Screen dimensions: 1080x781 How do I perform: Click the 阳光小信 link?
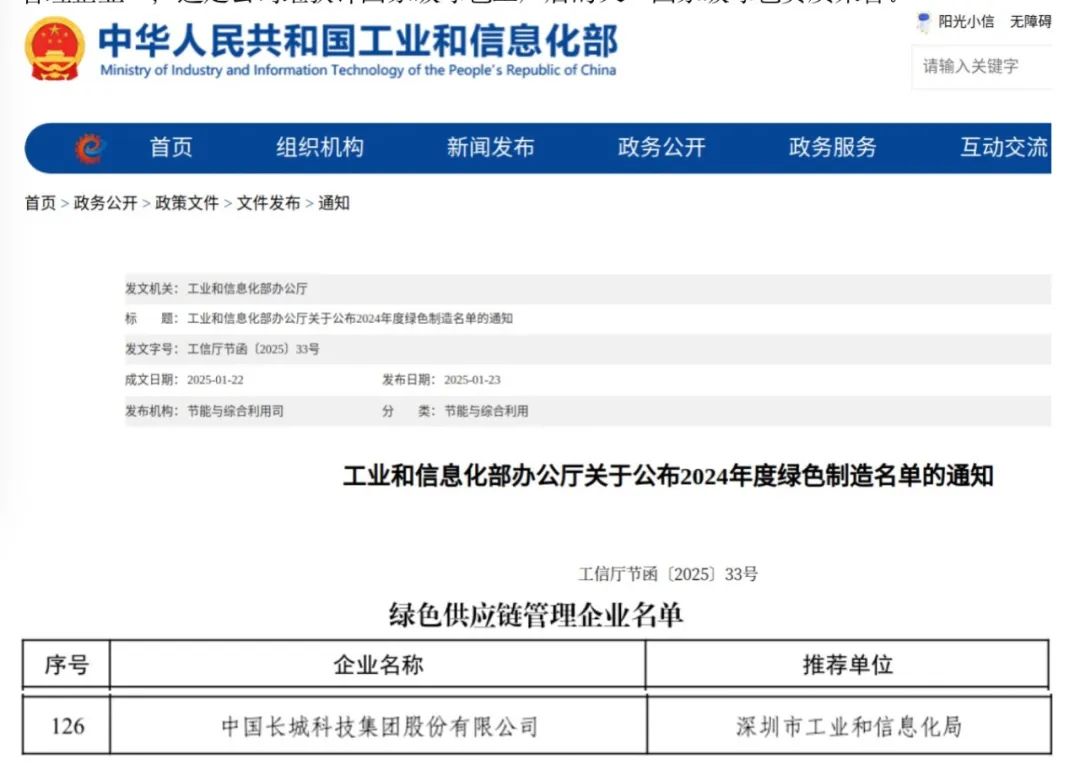coord(966,22)
